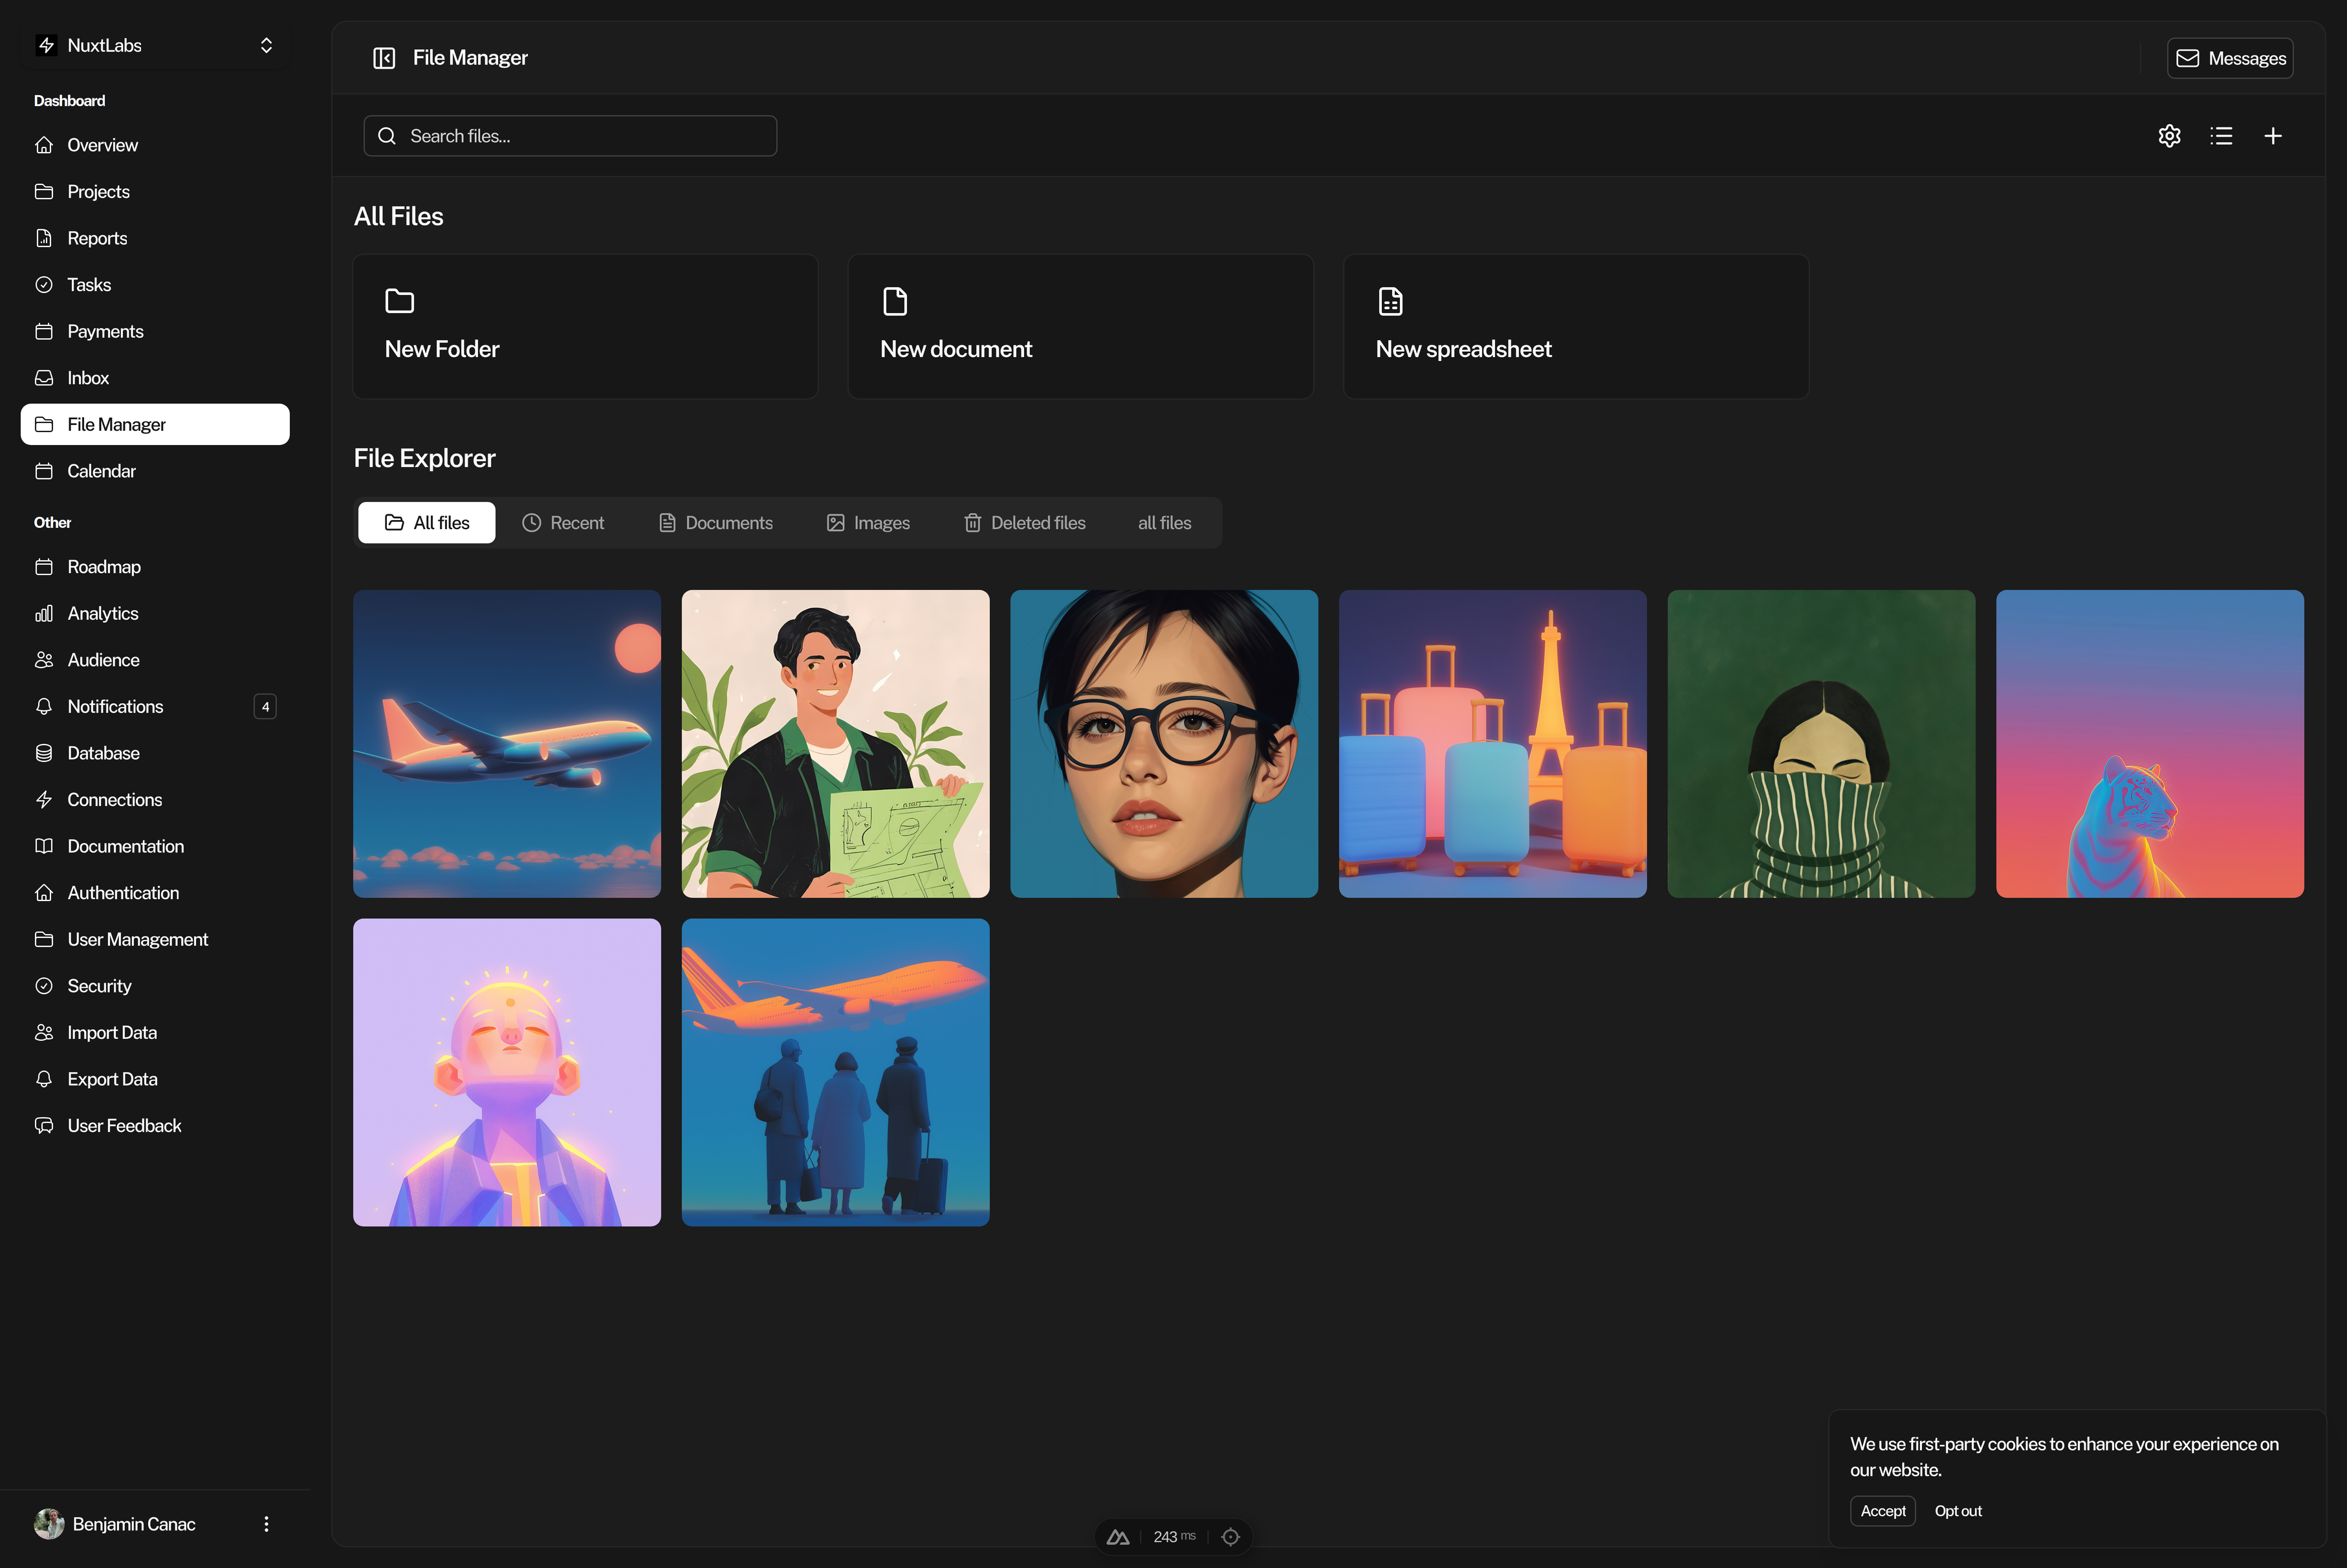Switch to the Deleted files tab

pyautogui.click(x=1025, y=523)
